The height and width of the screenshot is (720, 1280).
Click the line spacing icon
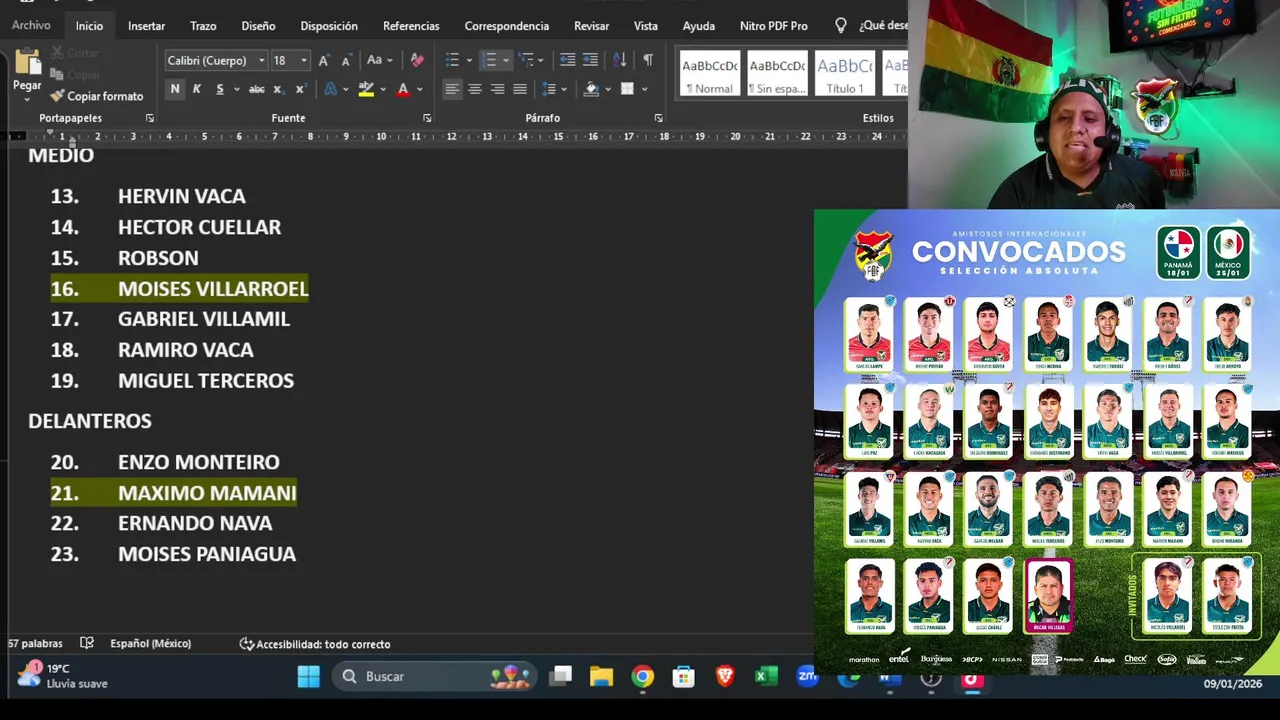[x=548, y=89]
